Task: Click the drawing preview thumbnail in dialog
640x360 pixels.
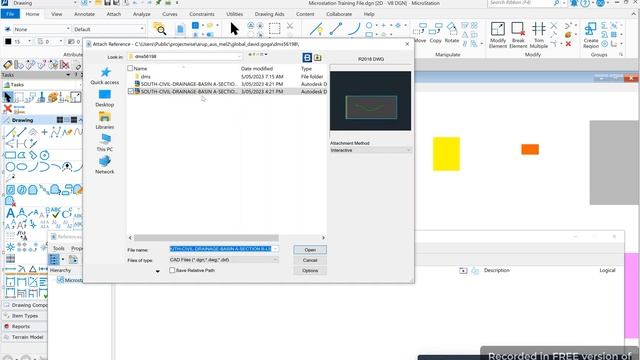Action: pyautogui.click(x=370, y=101)
